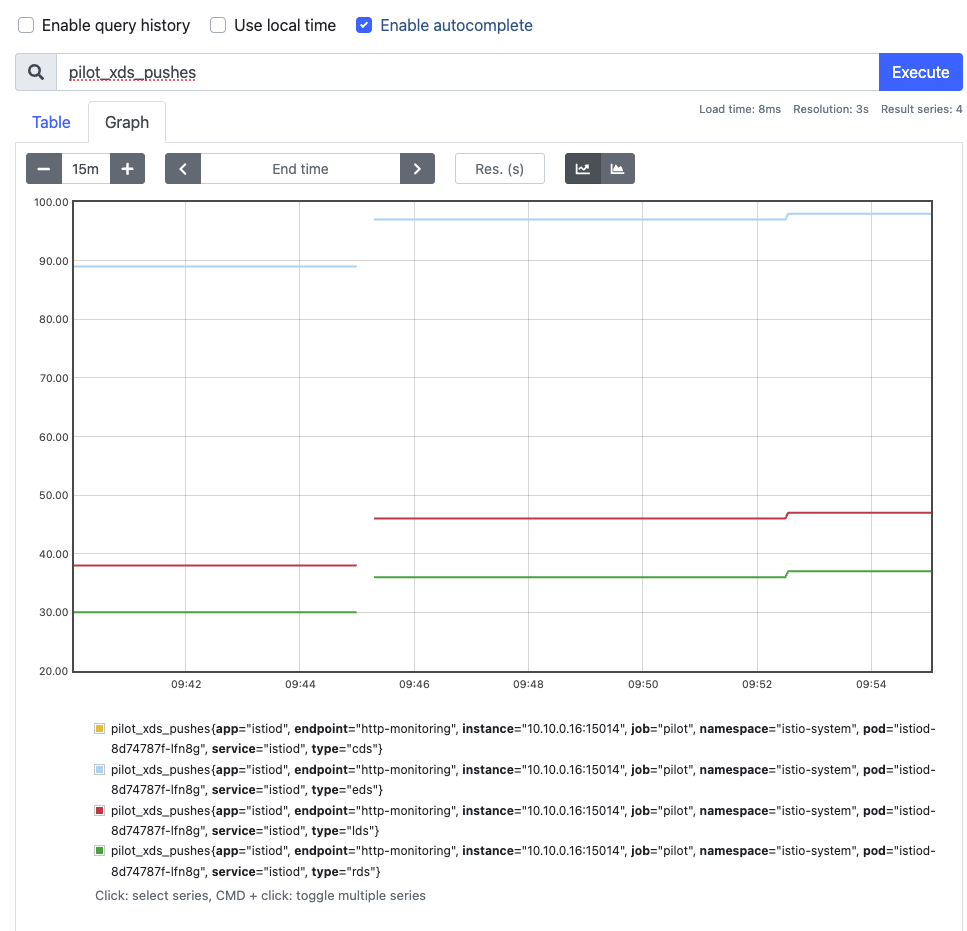Select the green rds series swatch

tap(99, 851)
